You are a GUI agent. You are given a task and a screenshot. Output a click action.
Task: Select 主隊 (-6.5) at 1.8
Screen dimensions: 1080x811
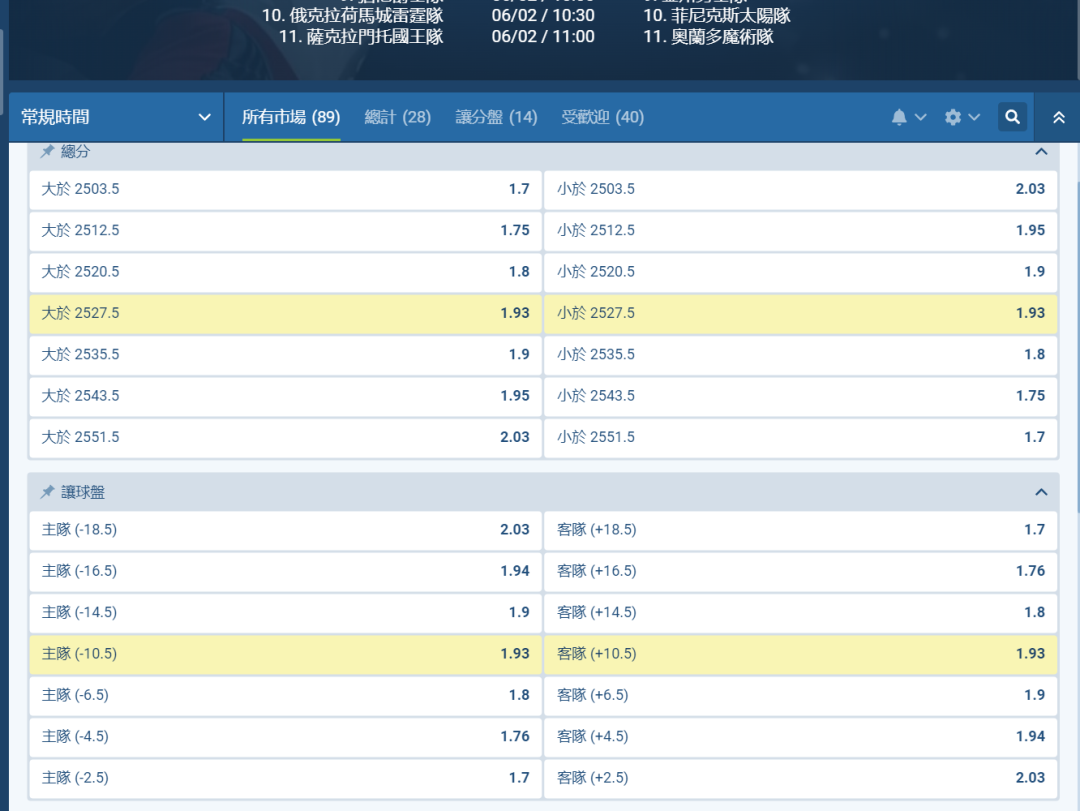click(x=286, y=695)
